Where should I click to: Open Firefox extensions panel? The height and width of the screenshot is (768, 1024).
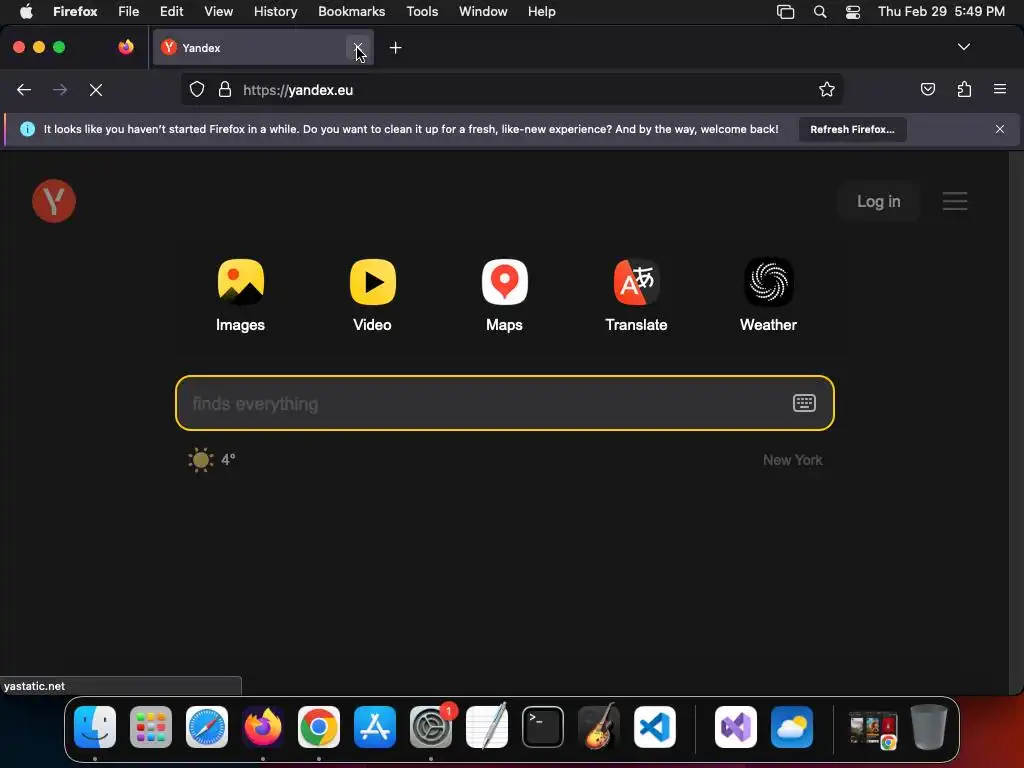[964, 89]
